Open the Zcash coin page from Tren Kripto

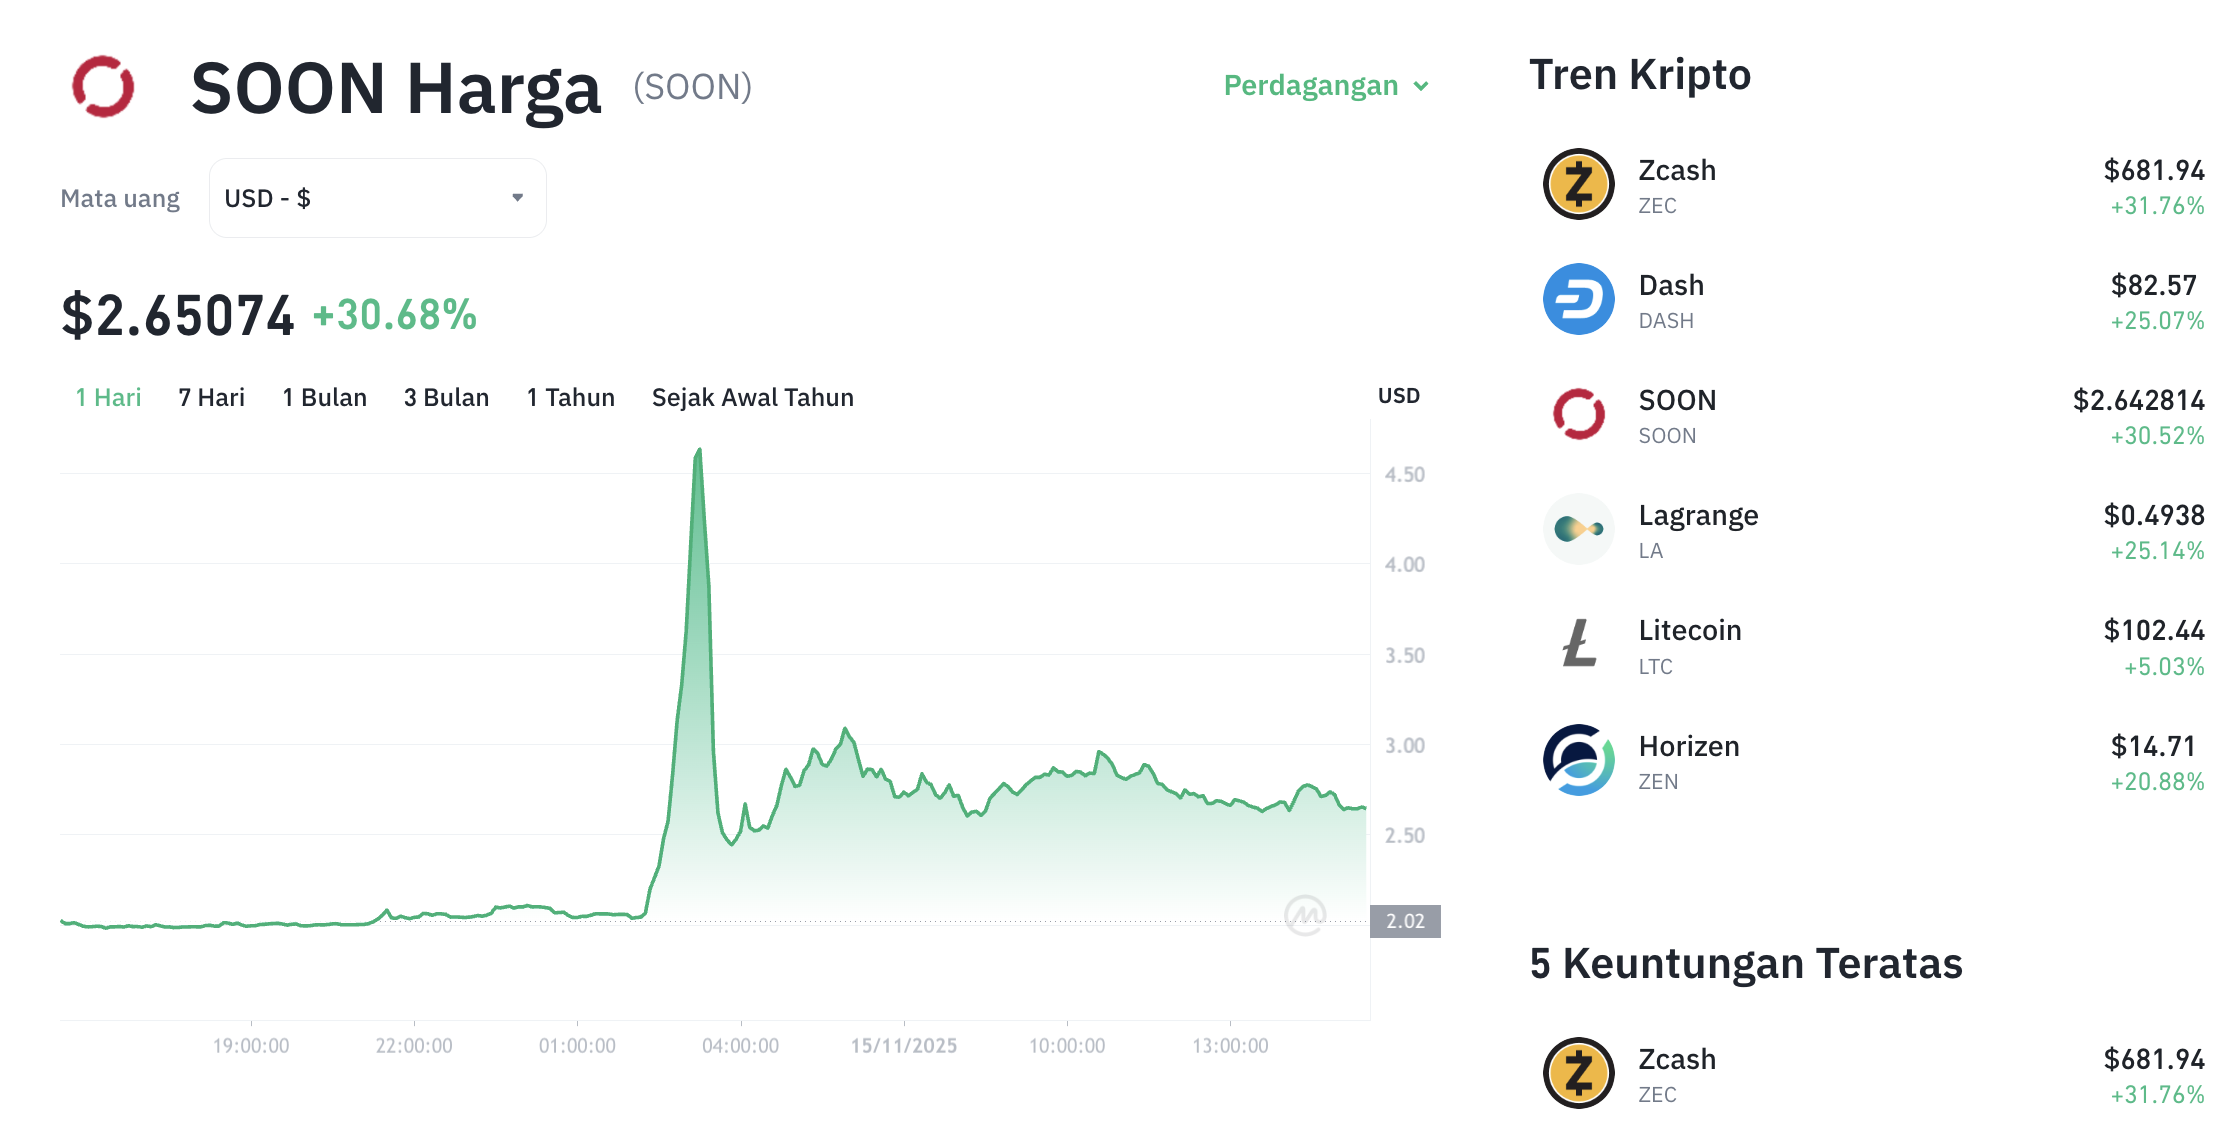[x=1676, y=170]
